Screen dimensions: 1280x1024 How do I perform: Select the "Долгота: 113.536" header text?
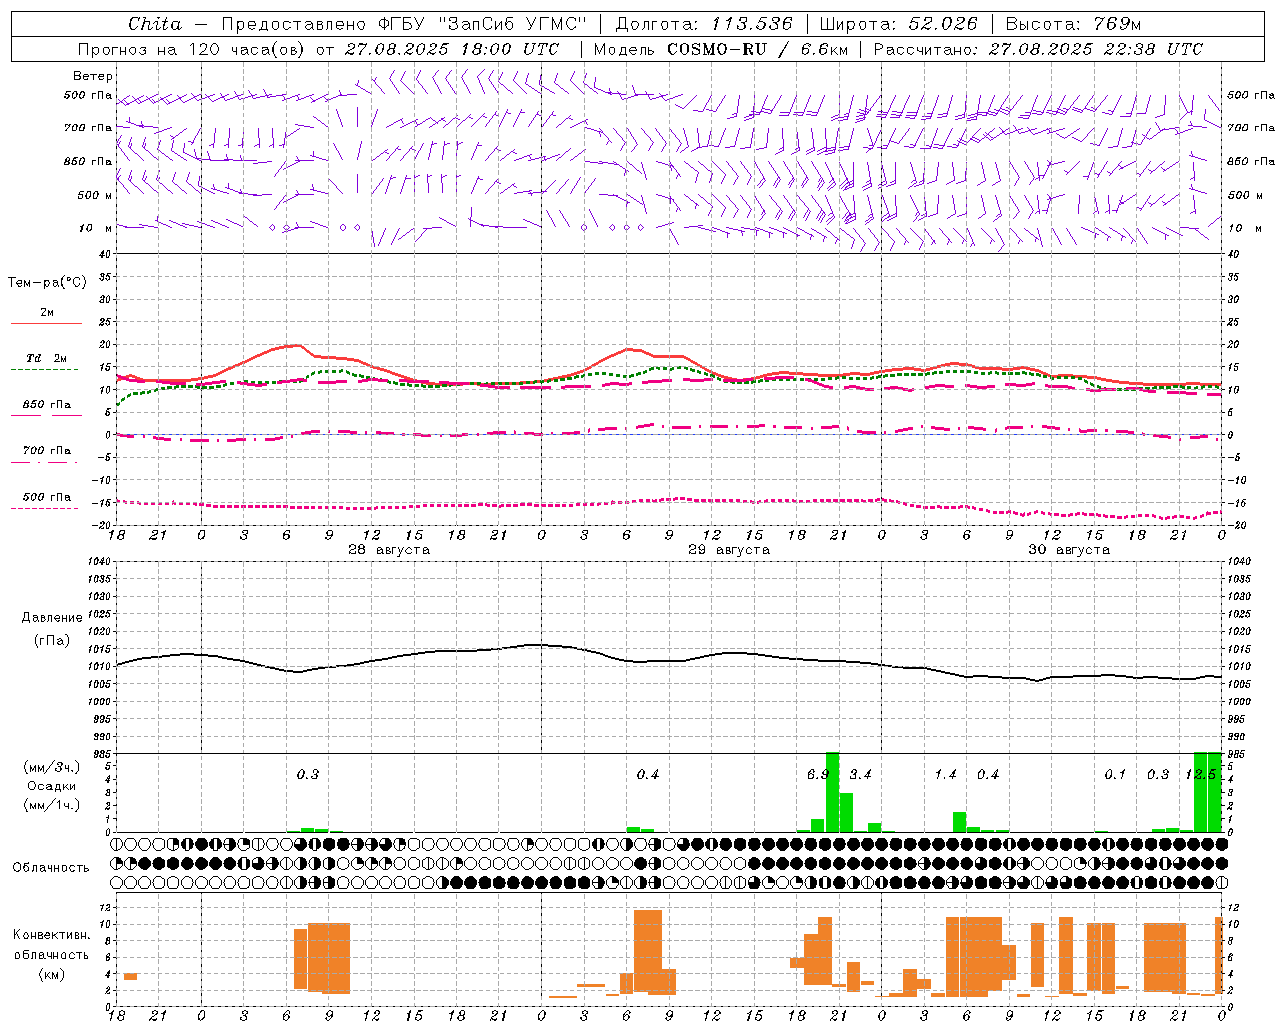point(704,24)
